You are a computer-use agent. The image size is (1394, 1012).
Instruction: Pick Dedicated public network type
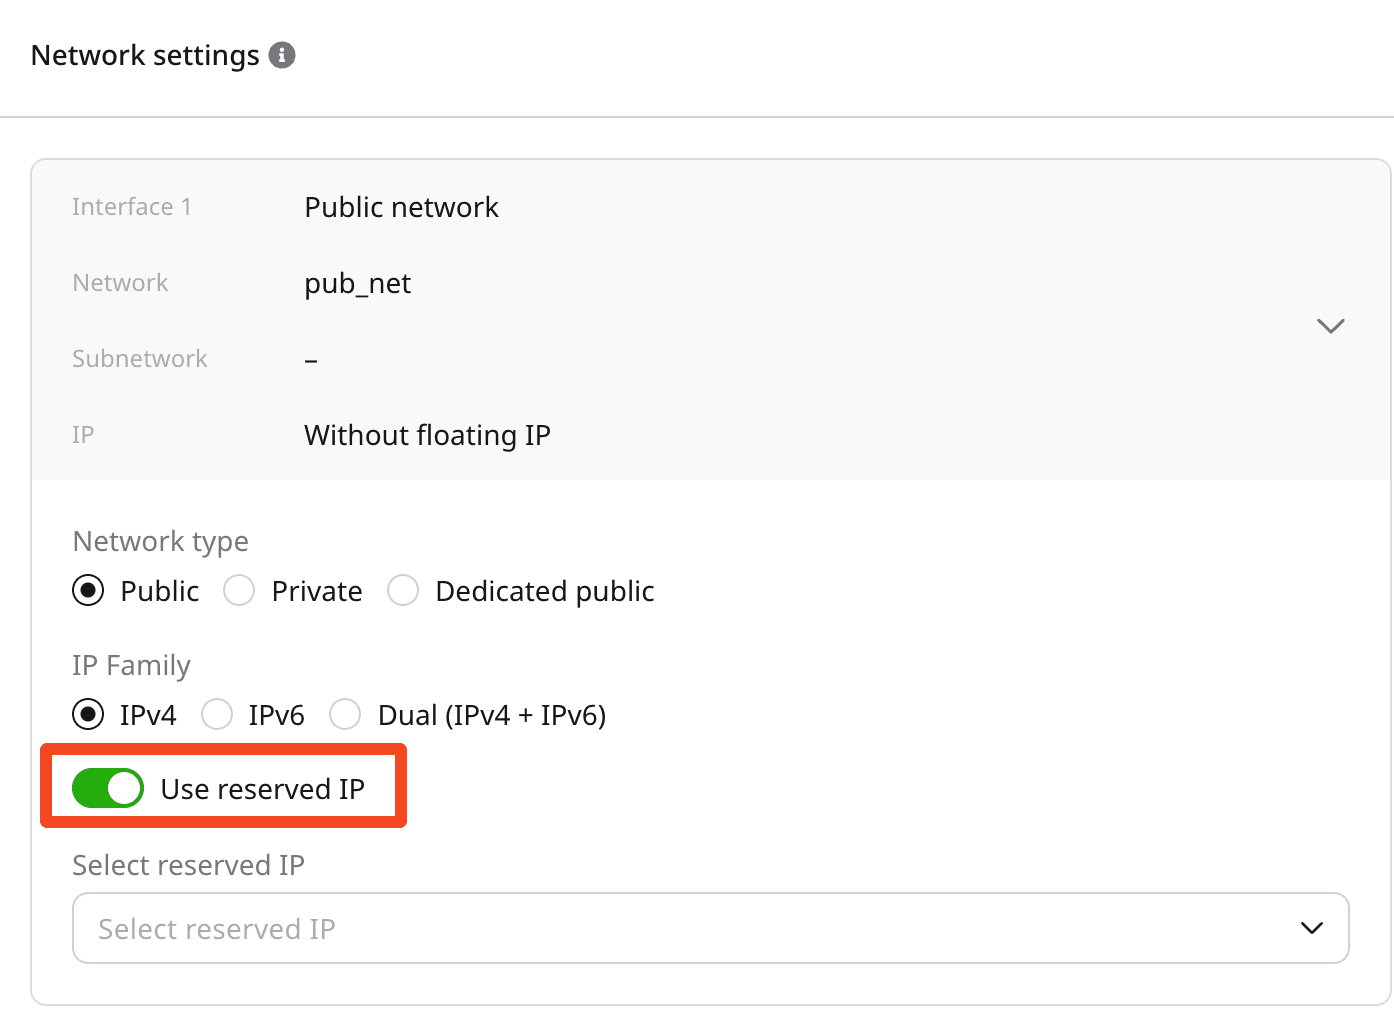point(404,591)
